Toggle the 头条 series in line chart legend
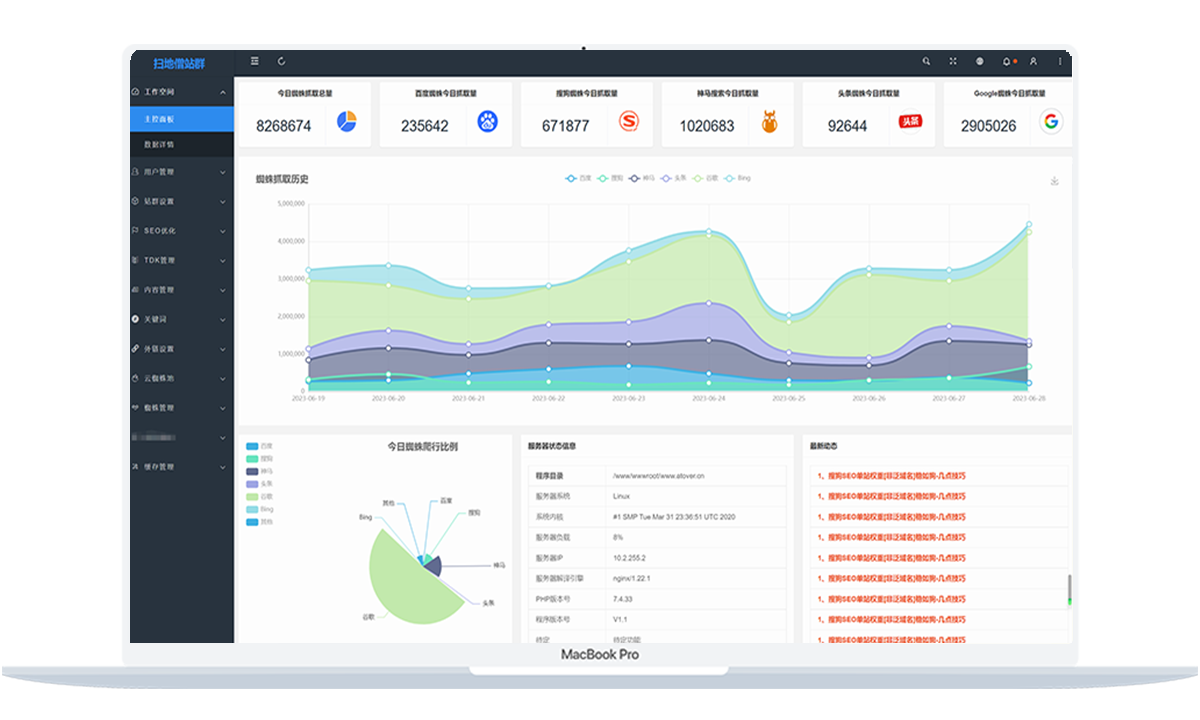The width and height of the screenshot is (1200, 720). pyautogui.click(x=675, y=178)
